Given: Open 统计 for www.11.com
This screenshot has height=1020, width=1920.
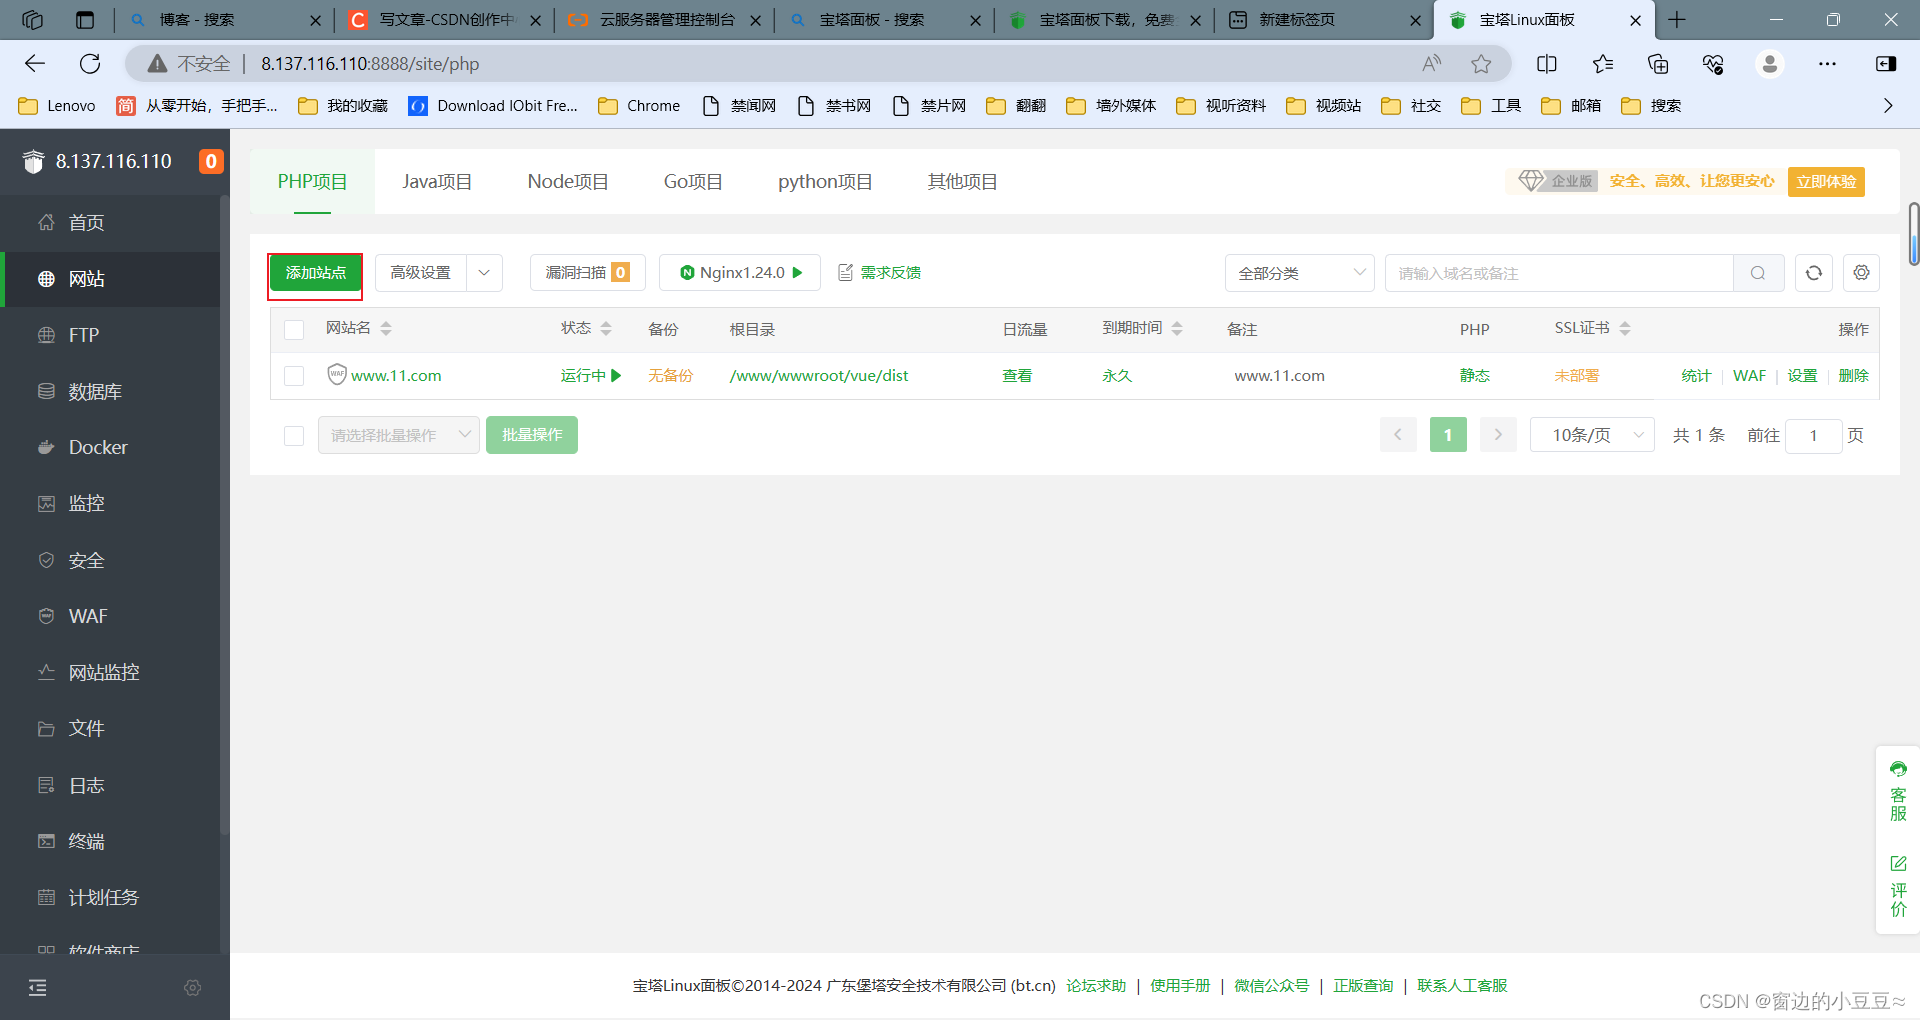Looking at the screenshot, I should [x=1696, y=376].
